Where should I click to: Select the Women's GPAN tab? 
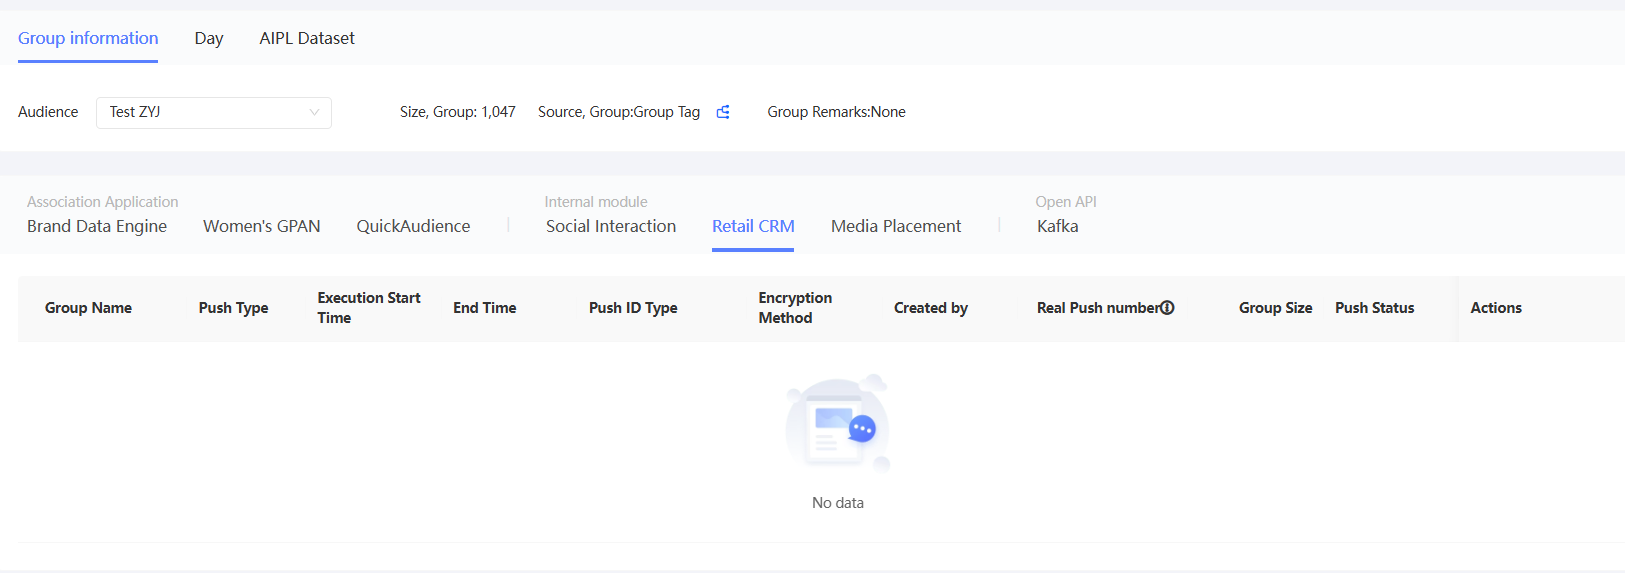(x=262, y=226)
